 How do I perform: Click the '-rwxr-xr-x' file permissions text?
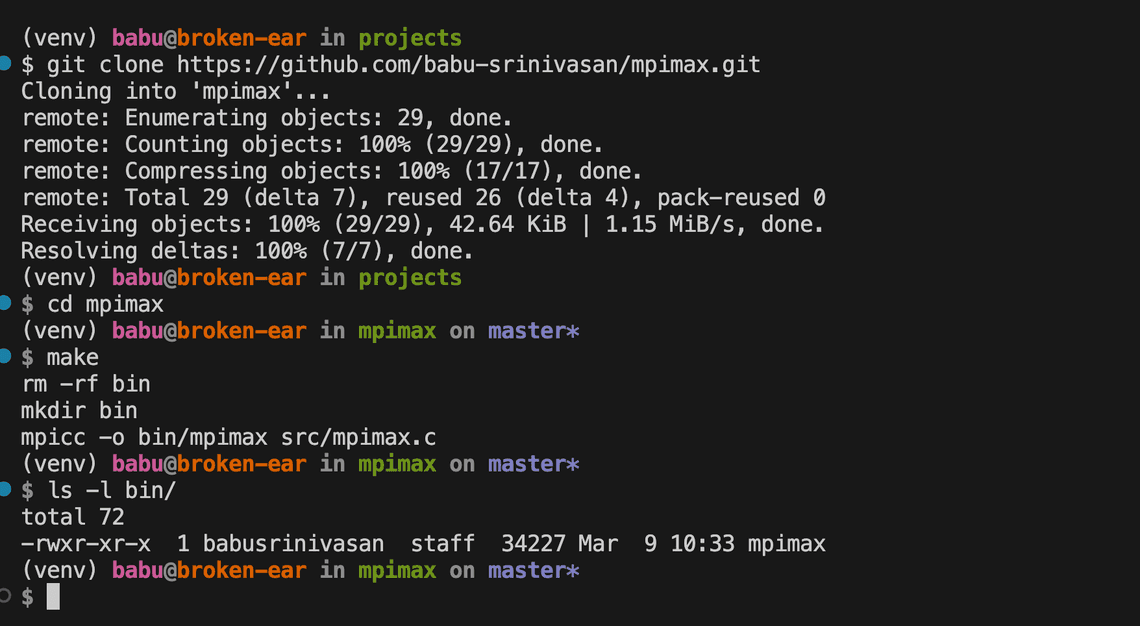click(86, 544)
